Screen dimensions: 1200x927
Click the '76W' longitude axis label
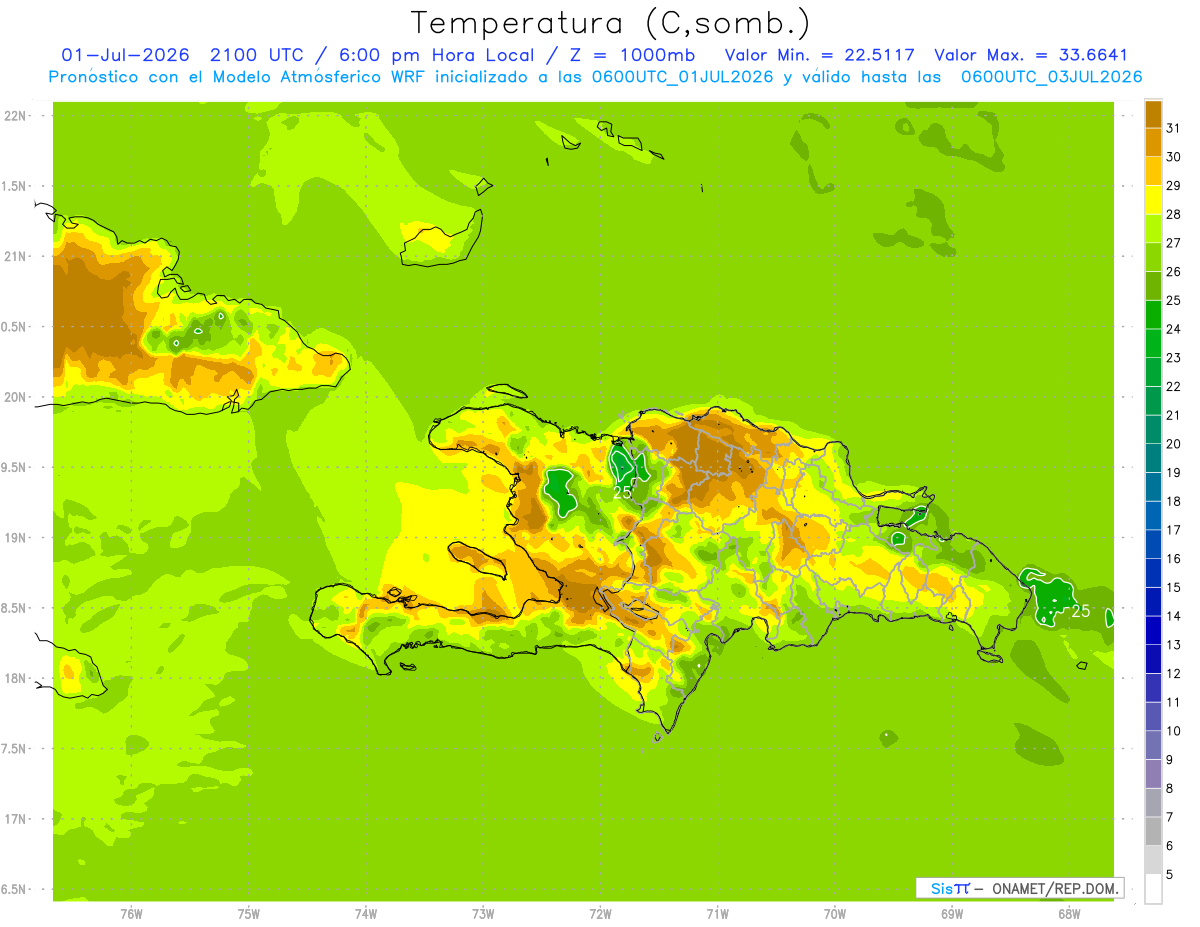131,913
